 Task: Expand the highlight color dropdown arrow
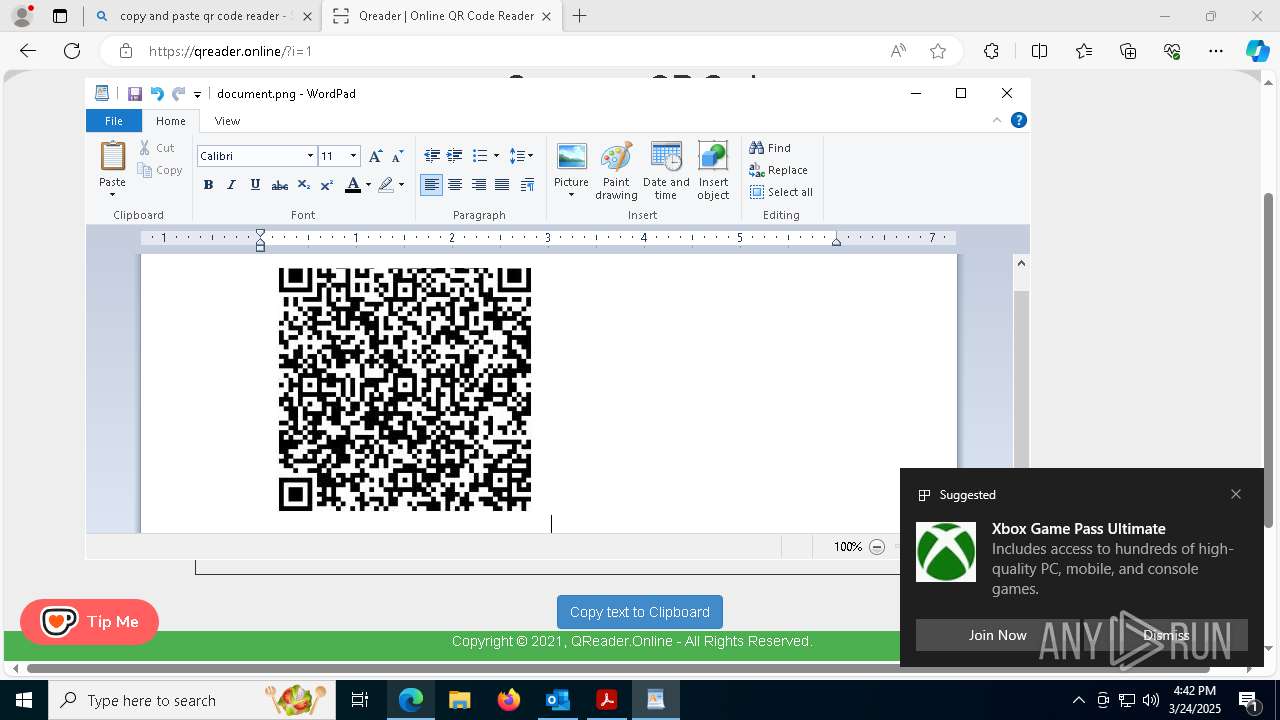[401, 185]
